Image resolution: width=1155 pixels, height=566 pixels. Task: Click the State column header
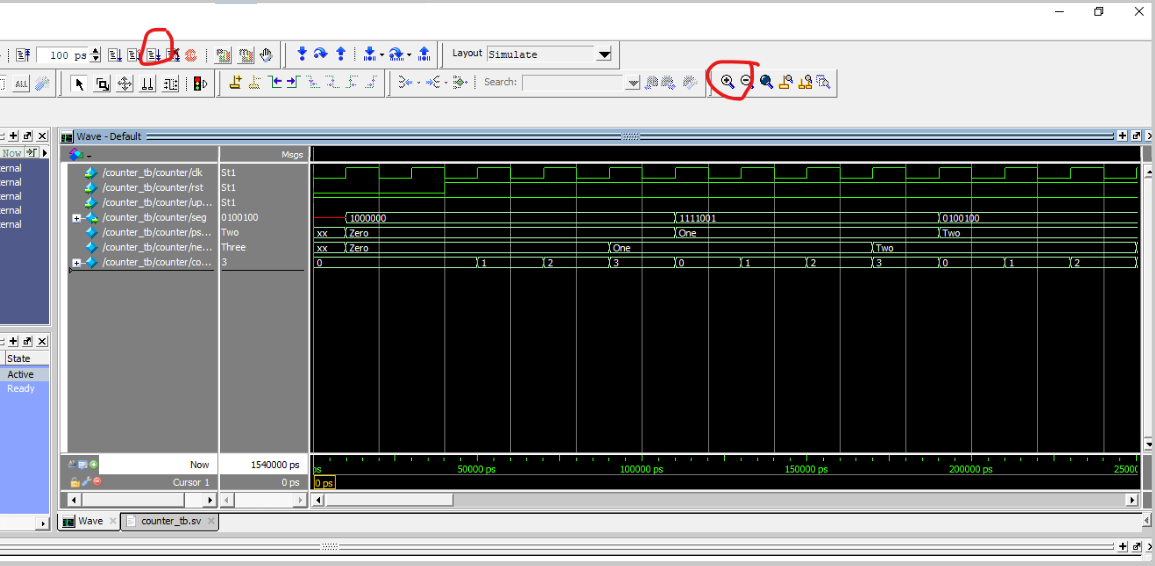[x=19, y=358]
